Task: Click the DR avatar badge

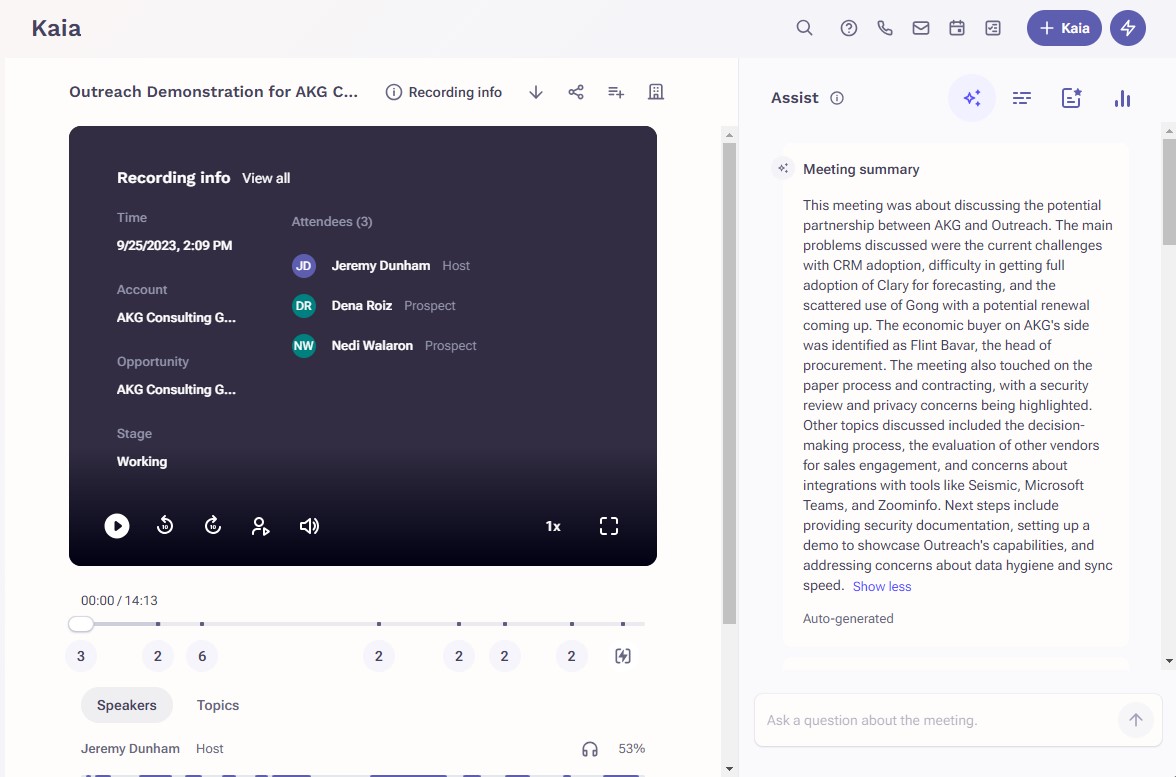Action: tap(304, 306)
